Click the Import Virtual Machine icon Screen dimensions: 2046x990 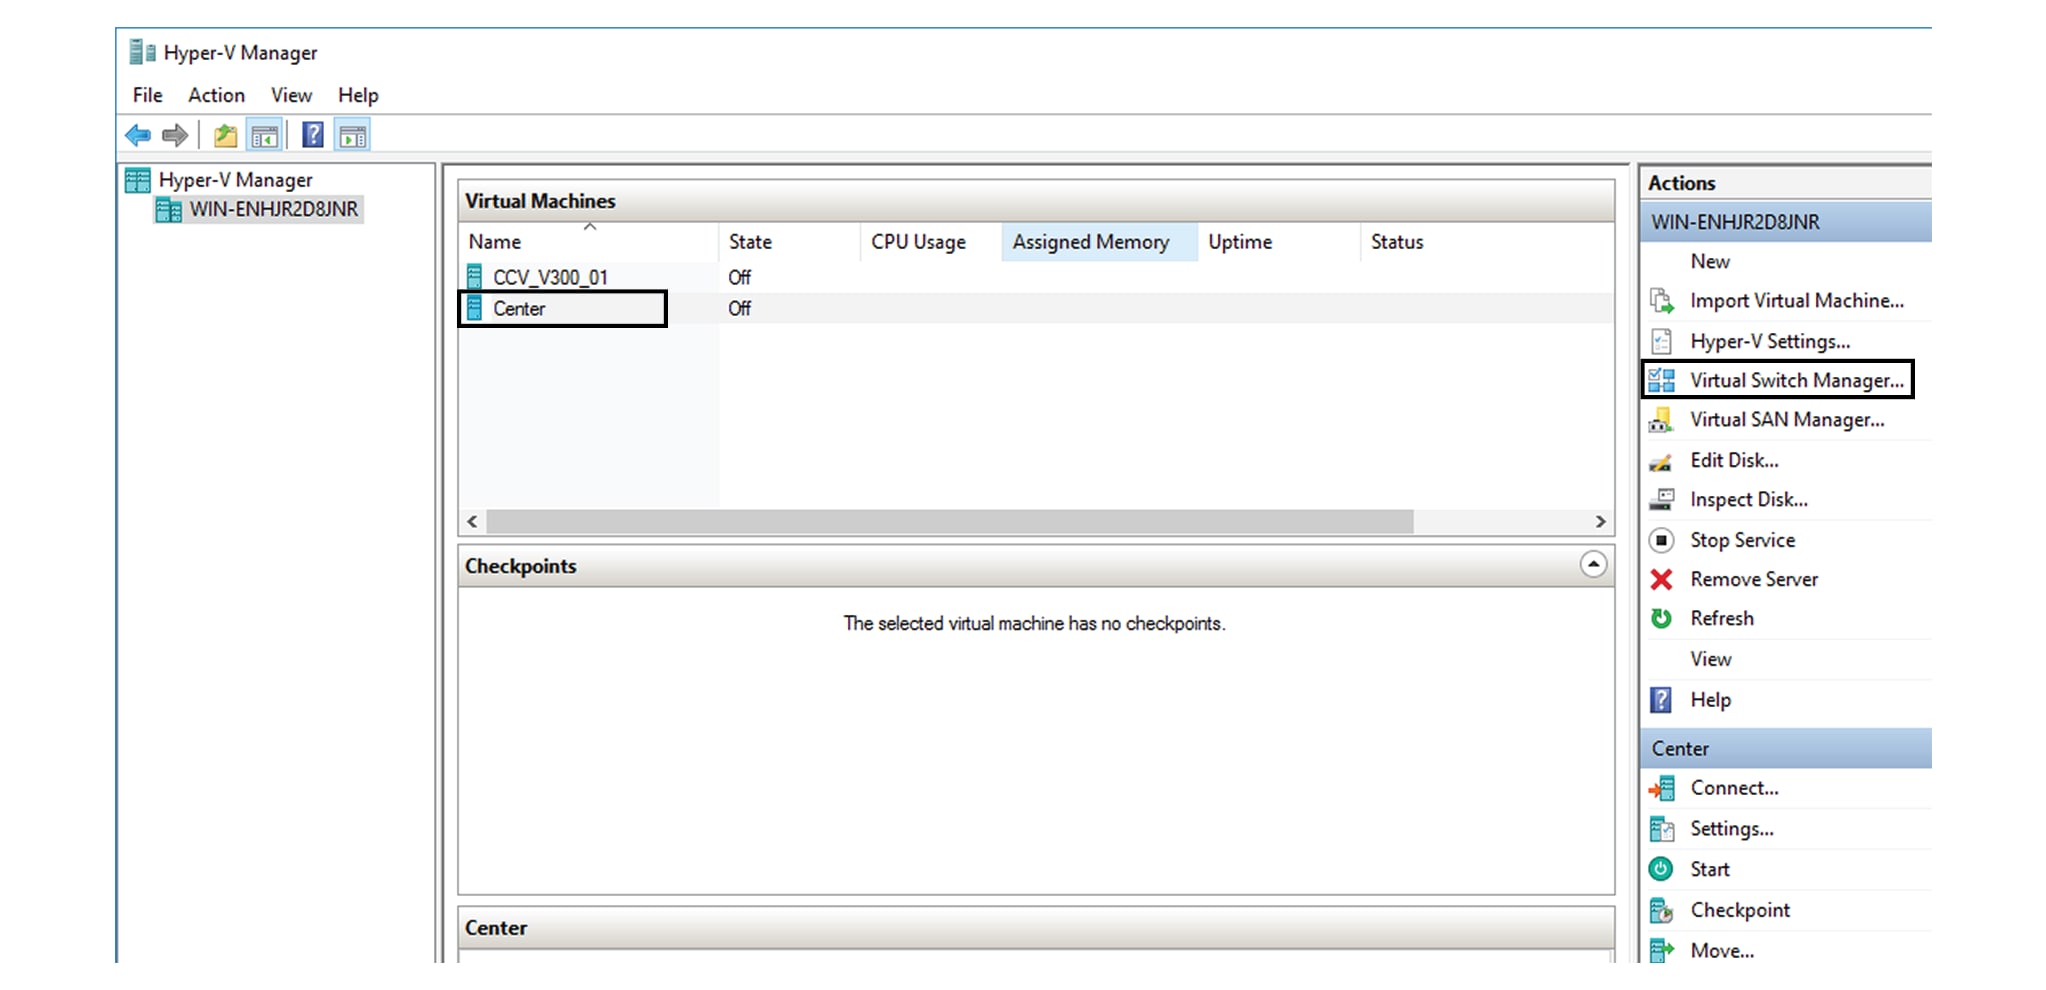1661,300
